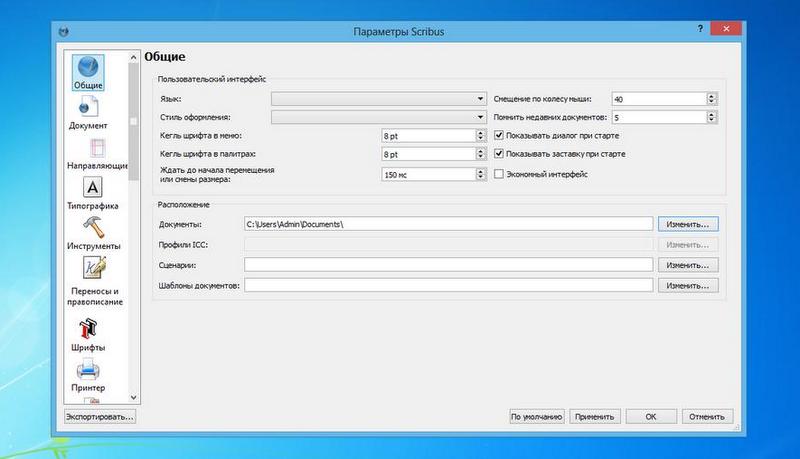This screenshot has height=459, width=800.
Task: Increase Кегль шрифта в меню value
Action: 480,133
